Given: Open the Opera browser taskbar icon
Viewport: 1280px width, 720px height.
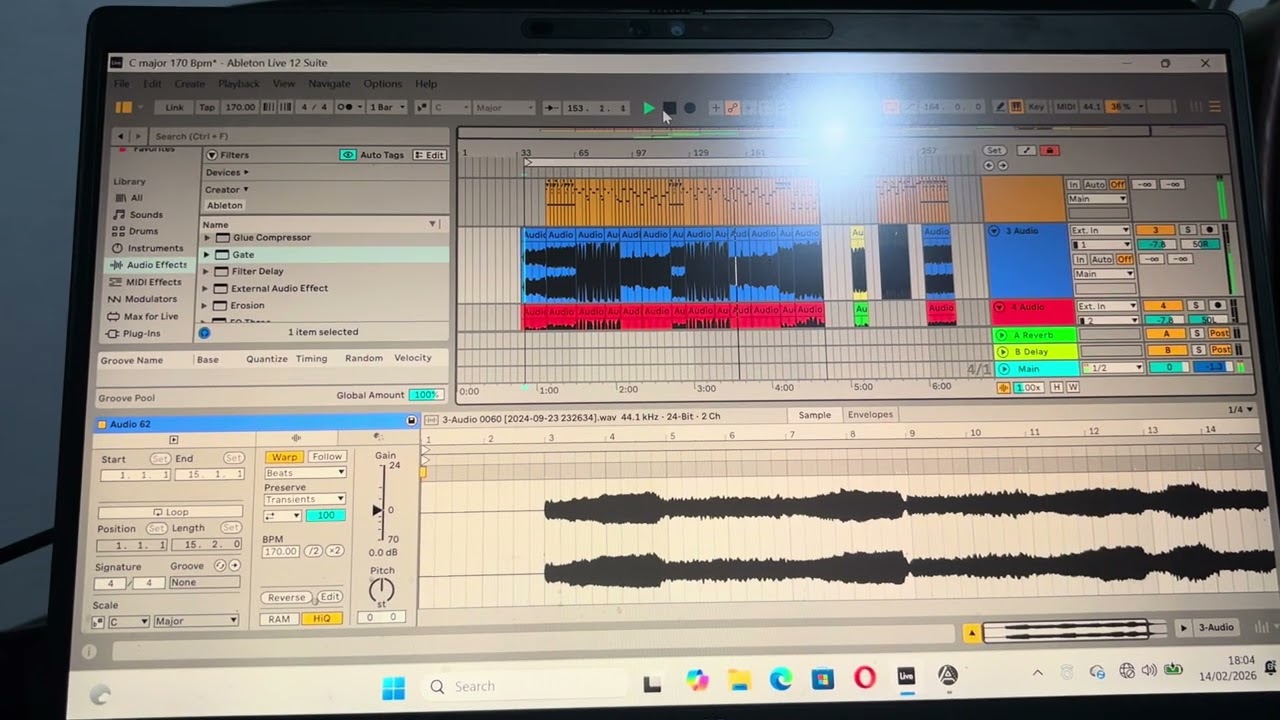Looking at the screenshot, I should (864, 677).
